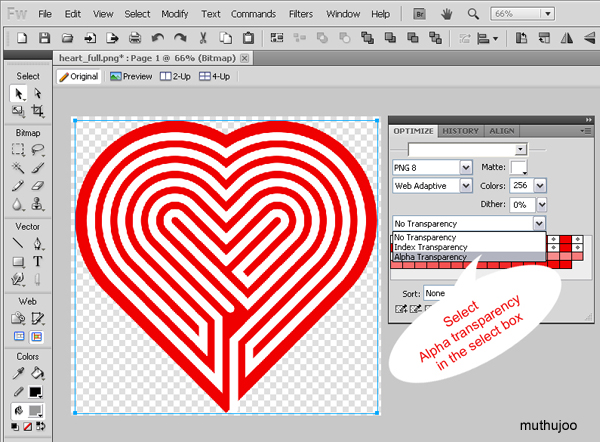Open the zoom level 66% dropdown

click(x=548, y=14)
